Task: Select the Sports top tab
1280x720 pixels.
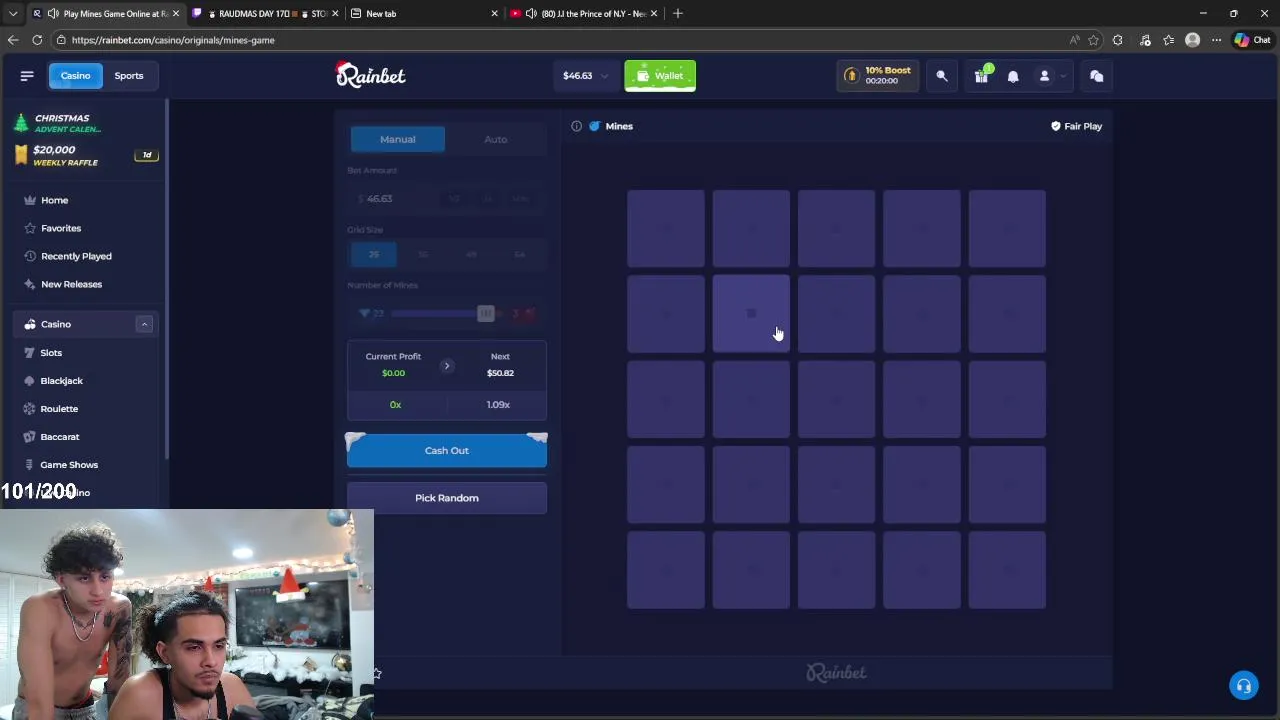Action: [129, 76]
